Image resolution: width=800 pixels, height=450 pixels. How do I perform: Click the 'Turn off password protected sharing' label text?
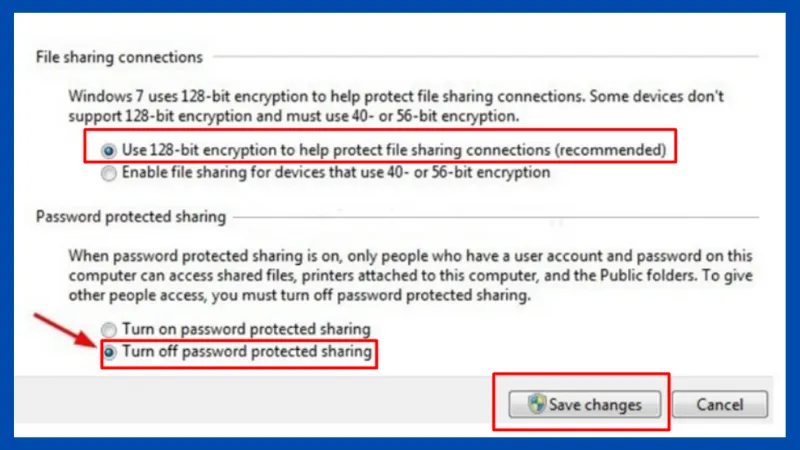pos(245,351)
